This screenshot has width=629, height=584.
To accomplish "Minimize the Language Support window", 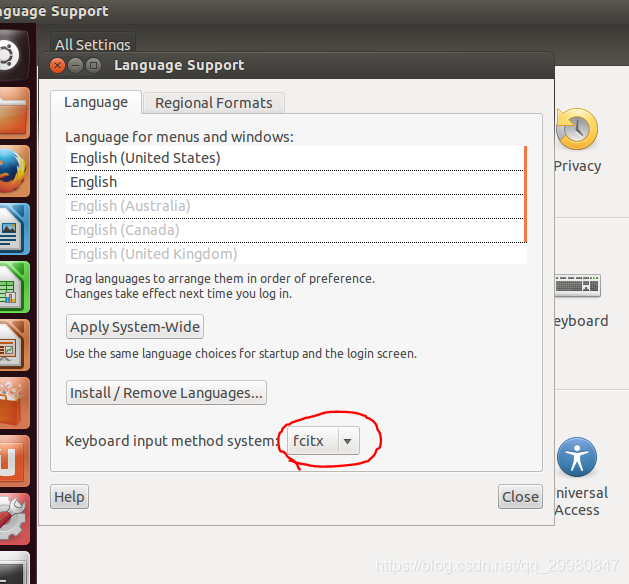I will [75, 65].
